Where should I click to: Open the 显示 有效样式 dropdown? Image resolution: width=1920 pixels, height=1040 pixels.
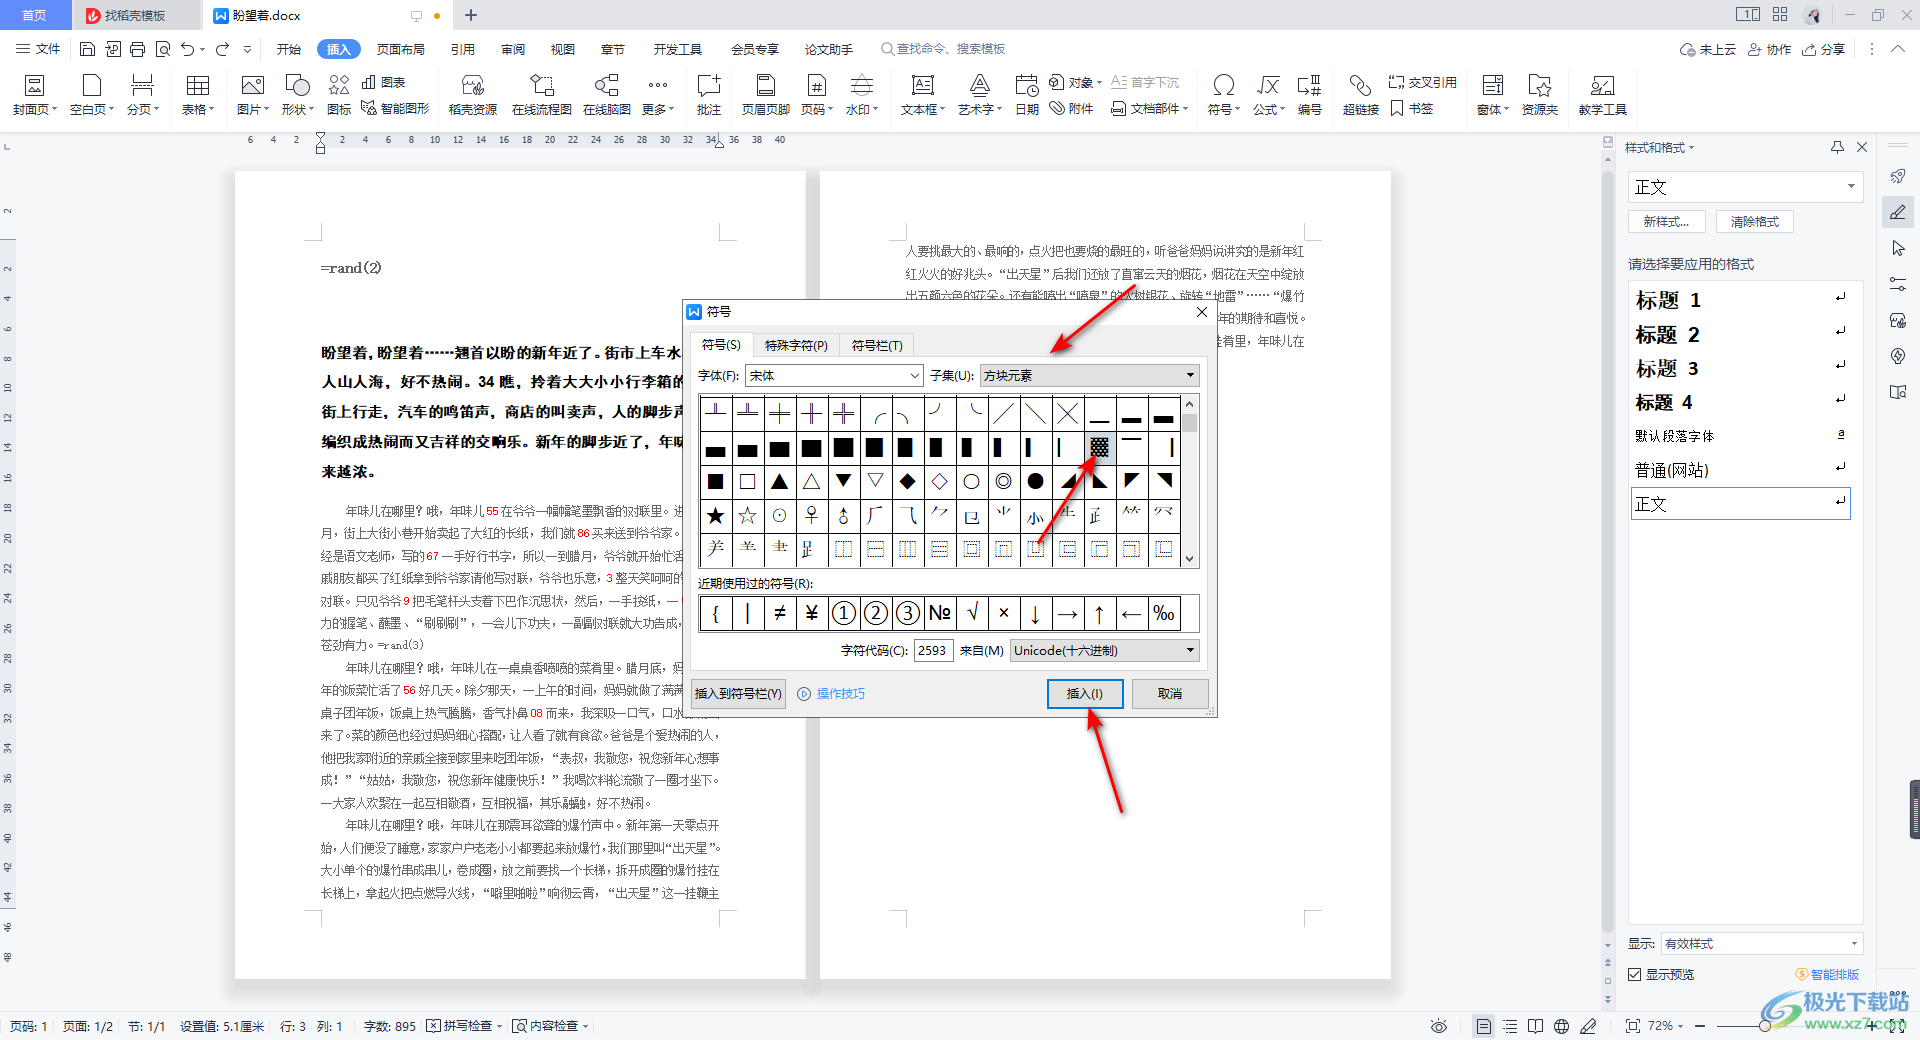1761,943
